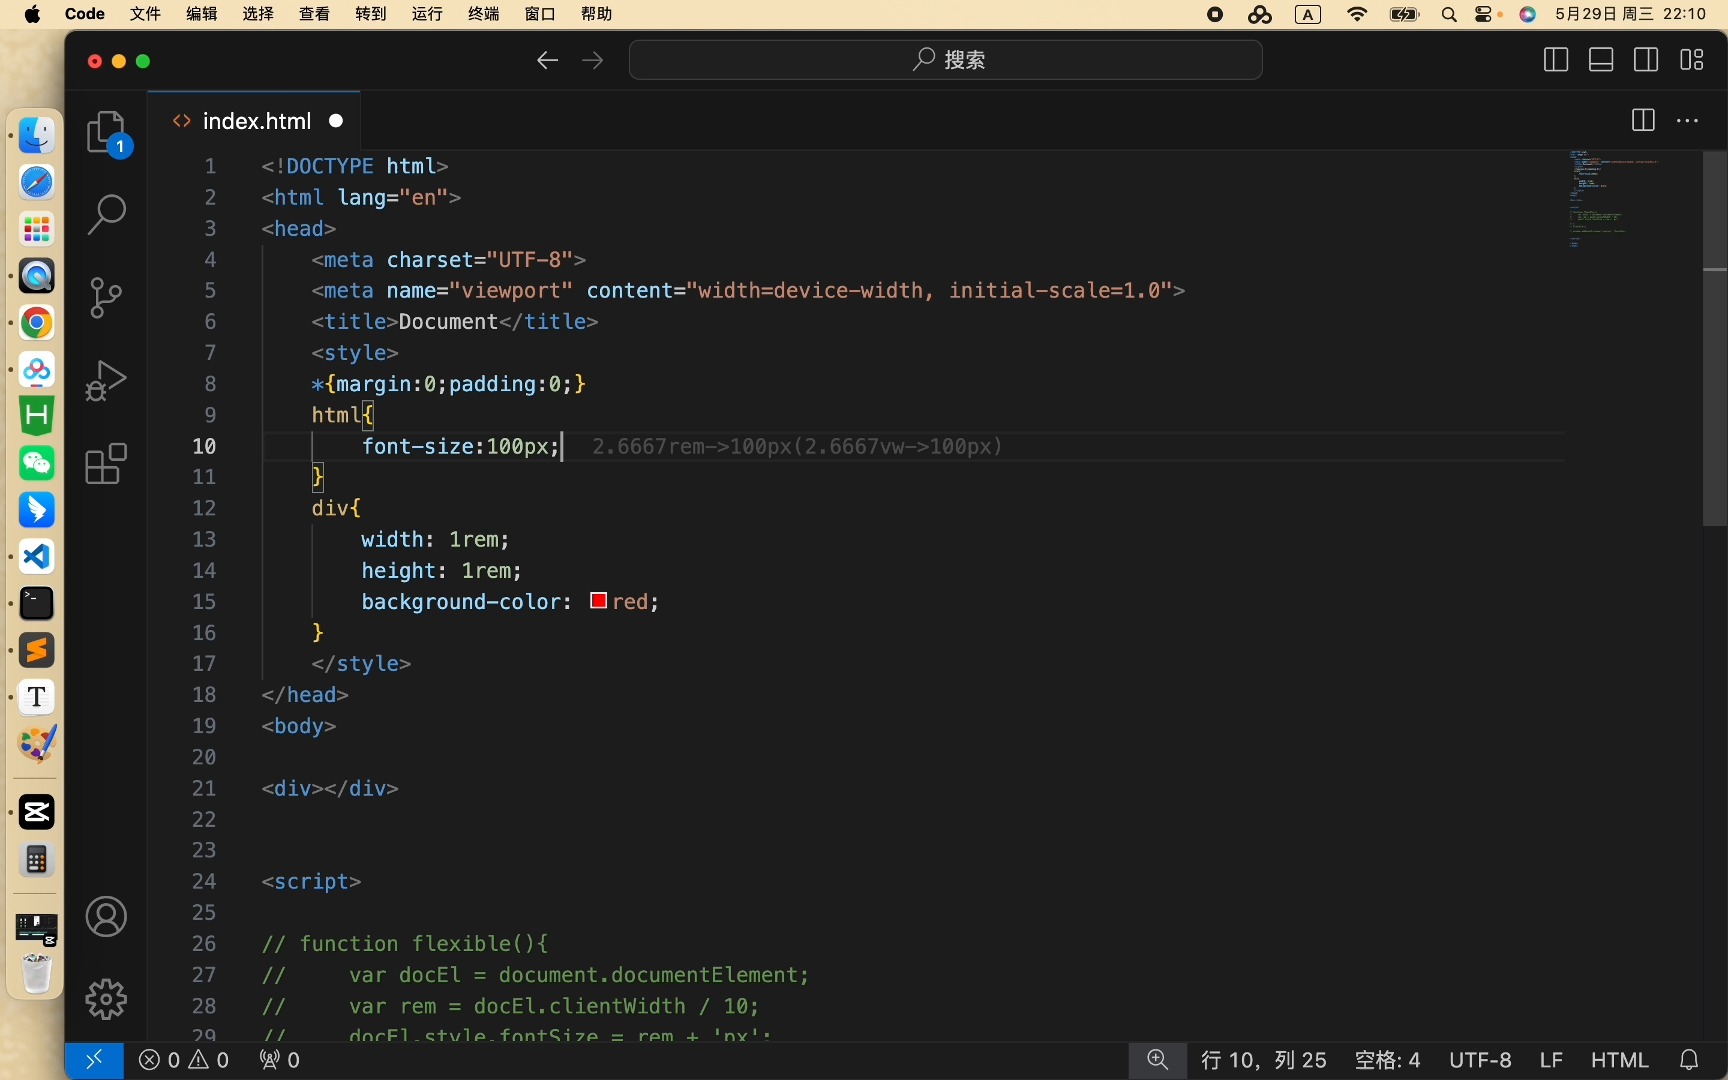Image resolution: width=1728 pixels, height=1080 pixels.
Task: Open notifications bell in status bar
Action: 1689,1060
